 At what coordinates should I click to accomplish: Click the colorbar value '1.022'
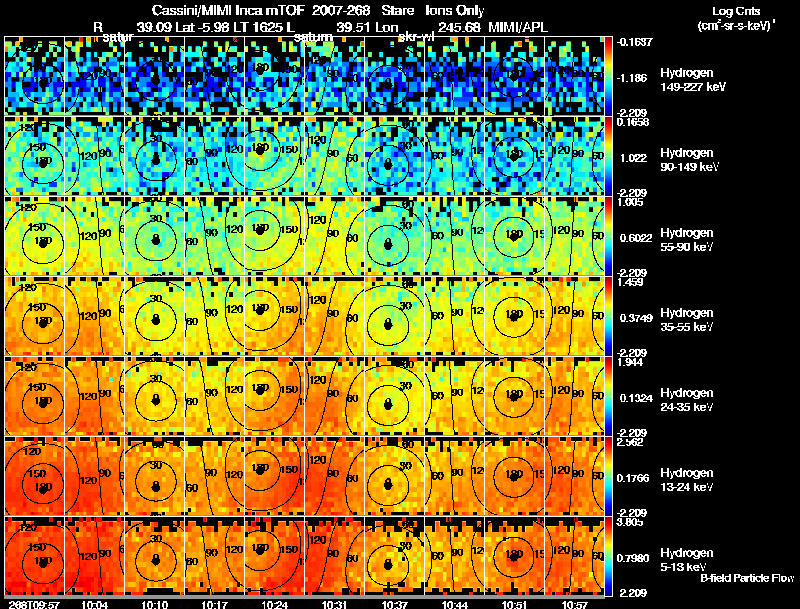pyautogui.click(x=633, y=158)
